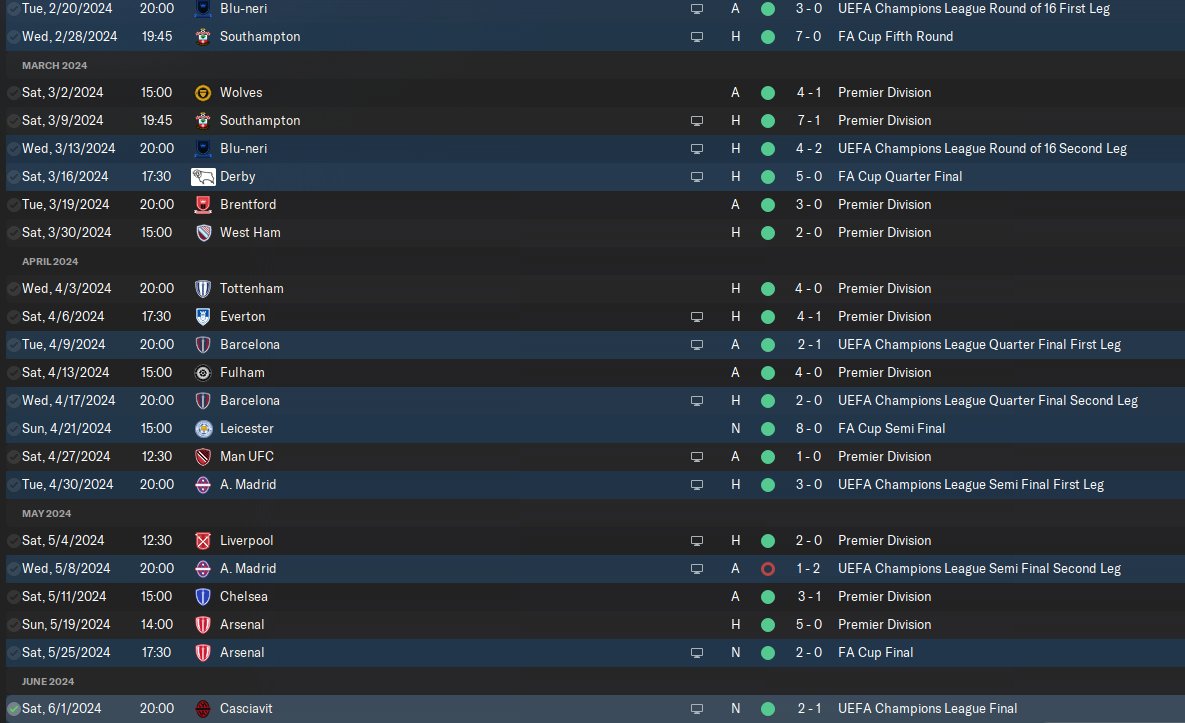Collapse the MAY 2024 month group
The image size is (1185, 723).
coord(46,514)
